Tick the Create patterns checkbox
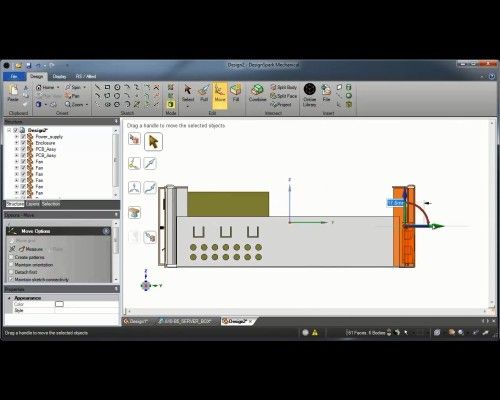The image size is (500, 400). pos(11,257)
